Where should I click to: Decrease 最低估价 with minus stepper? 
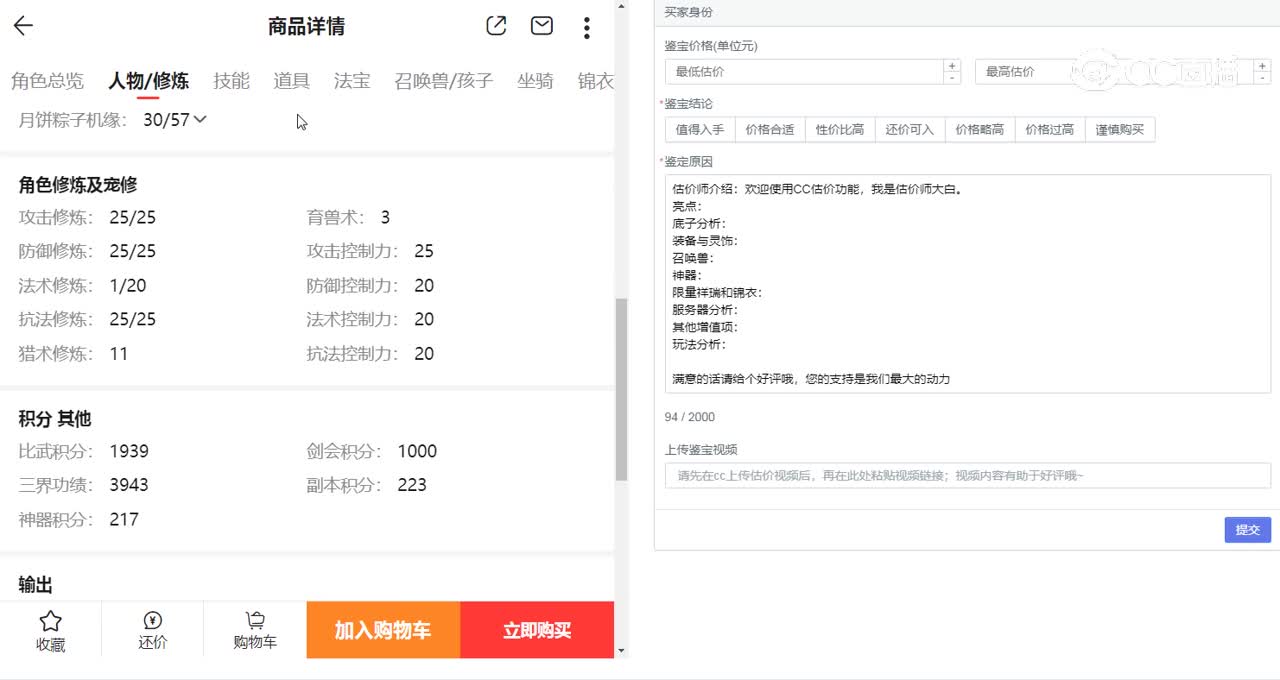(x=952, y=78)
